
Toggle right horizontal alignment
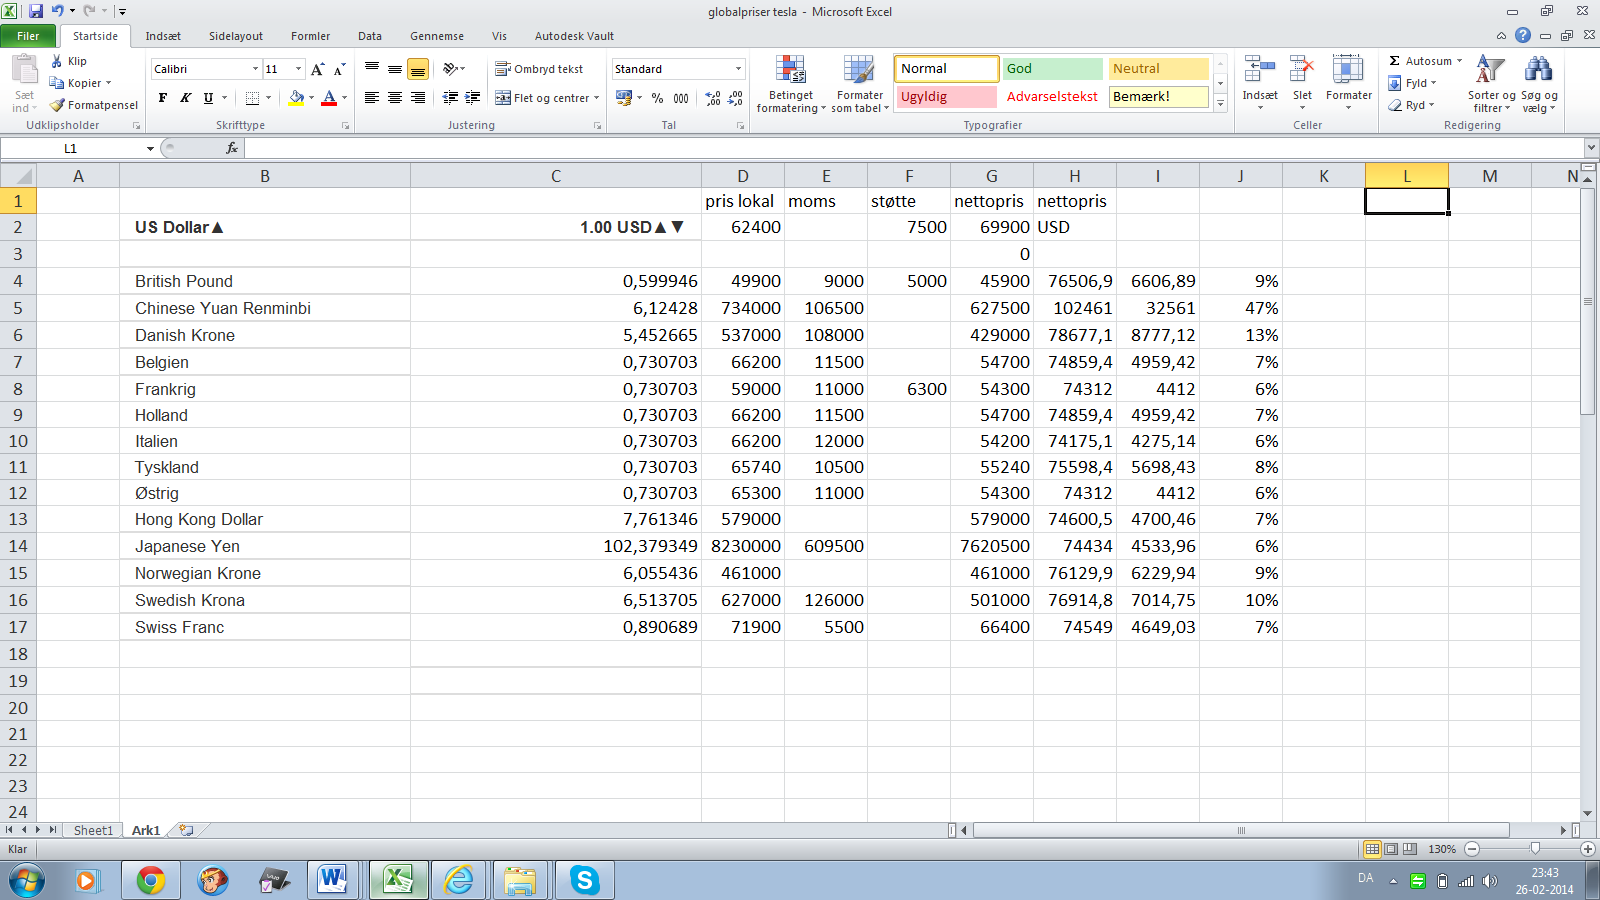point(418,98)
